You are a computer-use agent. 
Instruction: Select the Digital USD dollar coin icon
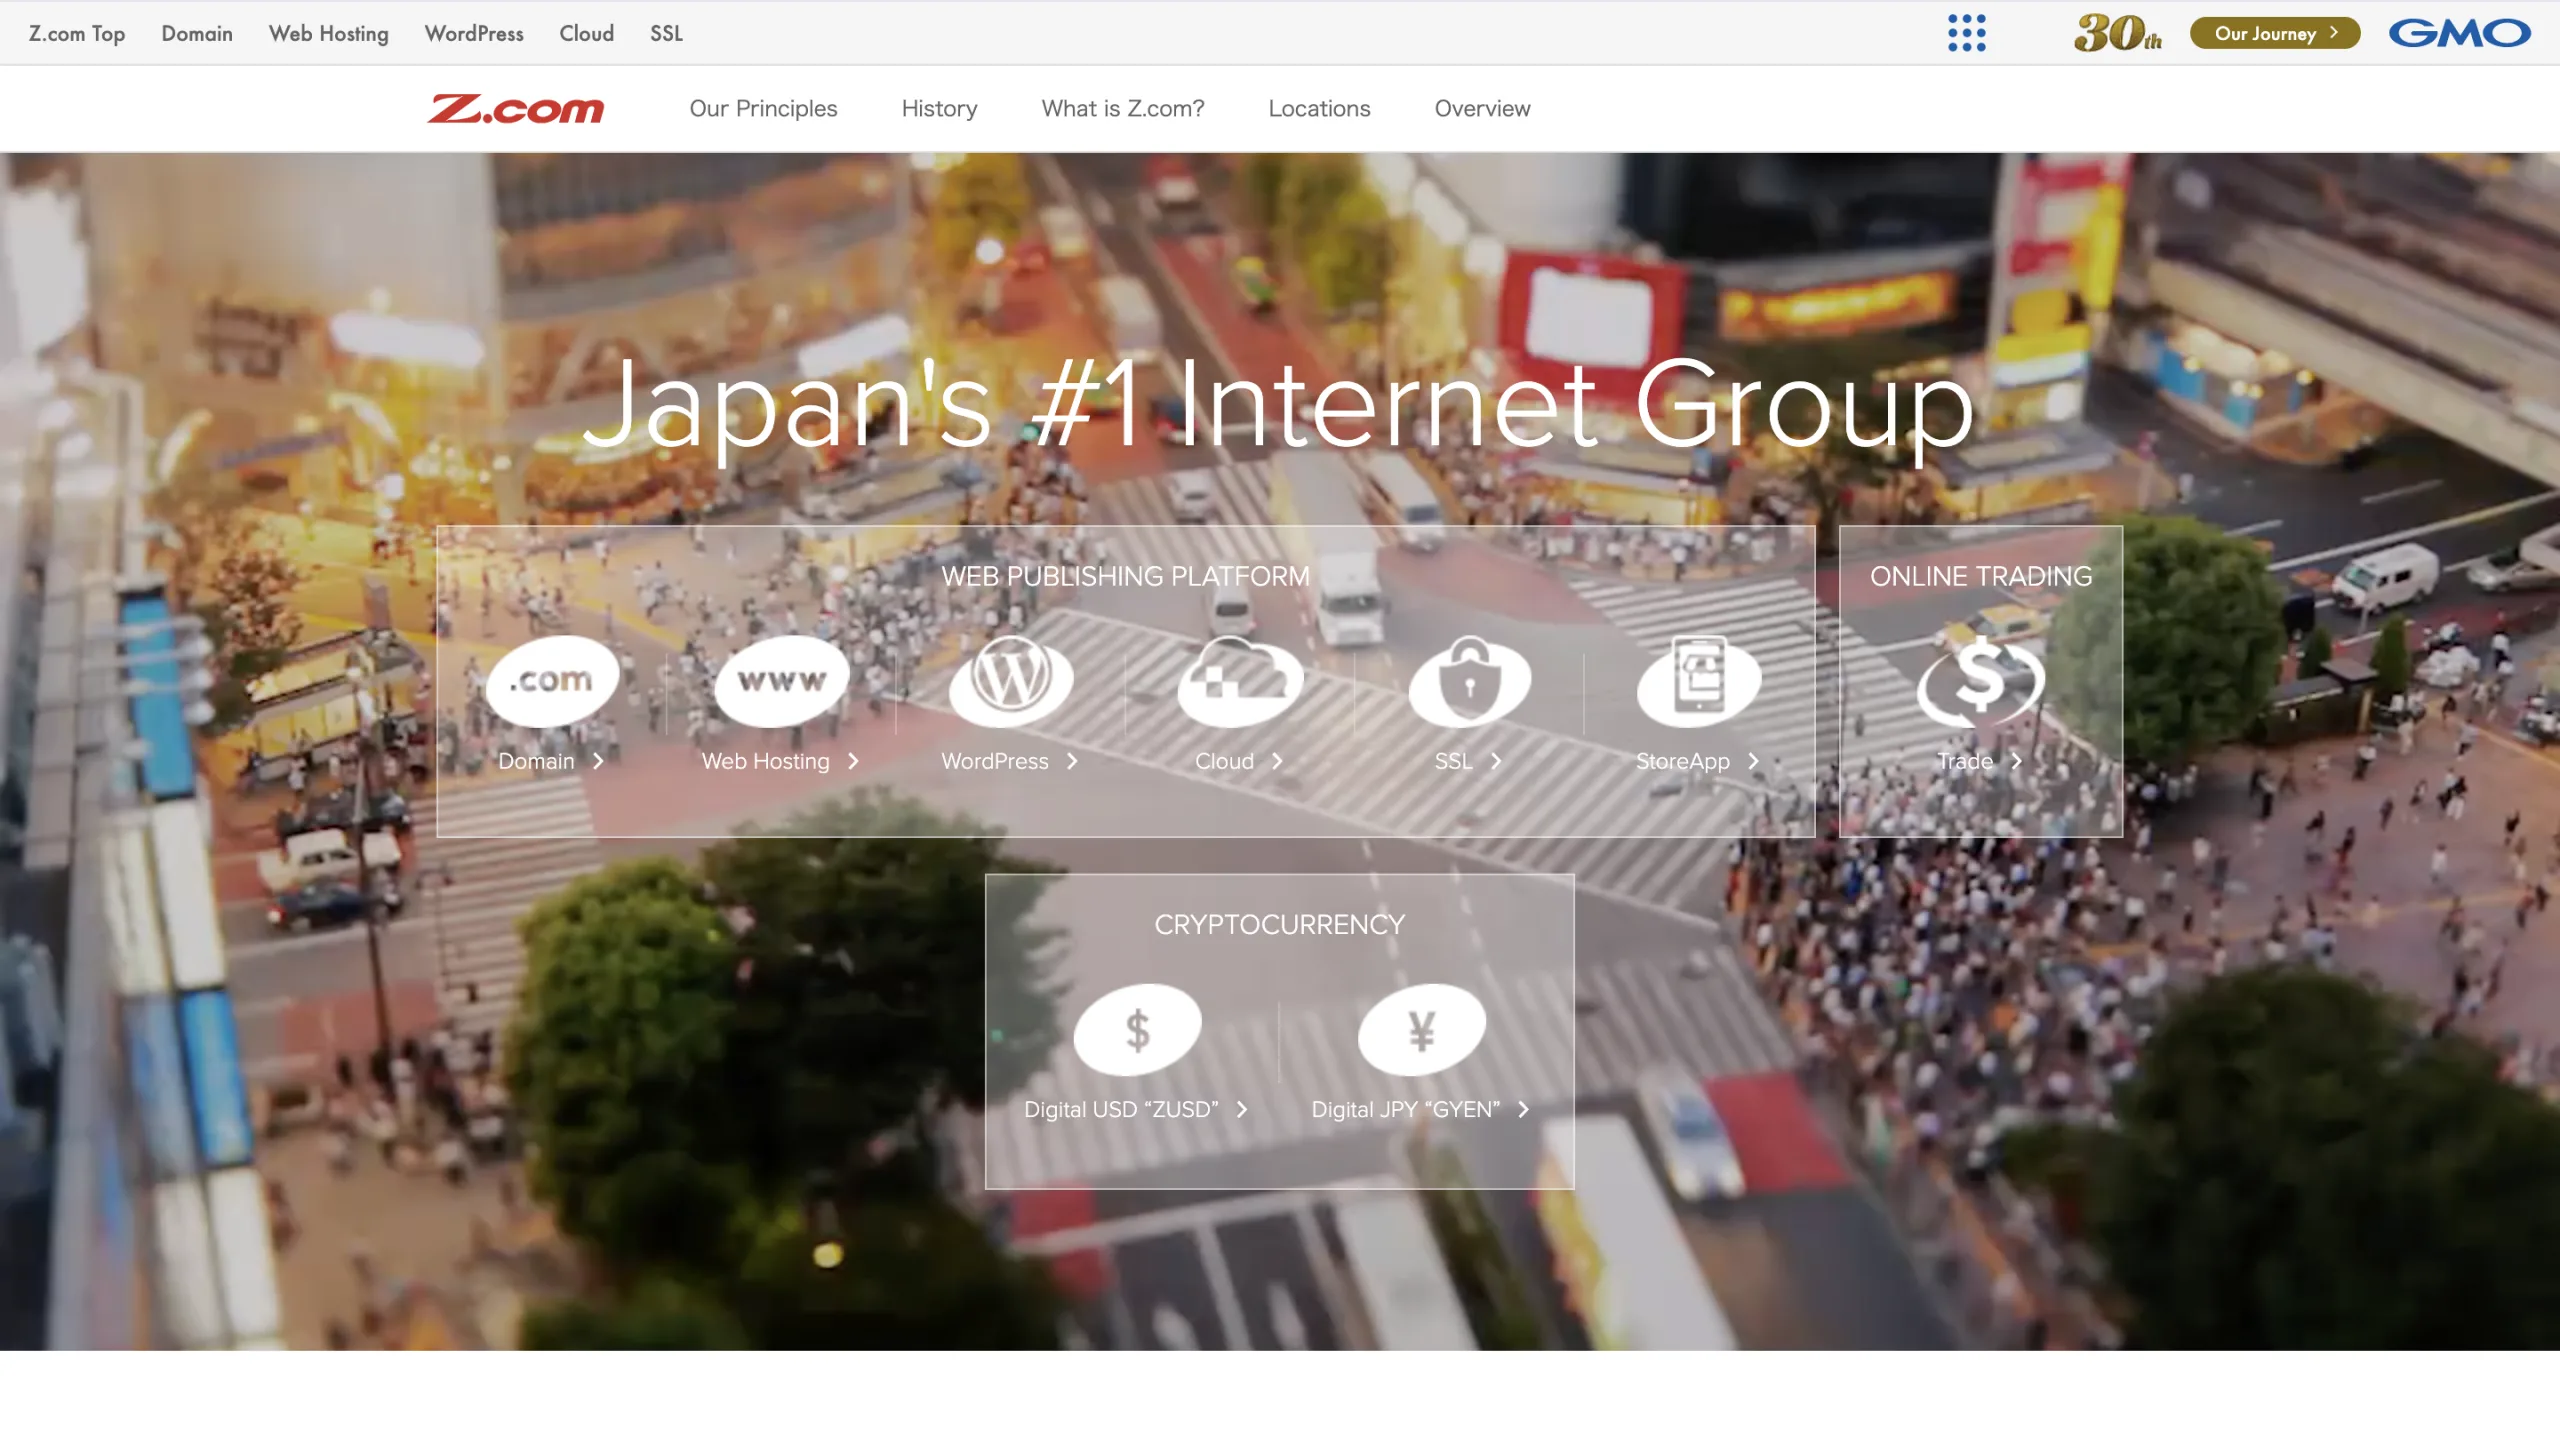pos(1137,1030)
